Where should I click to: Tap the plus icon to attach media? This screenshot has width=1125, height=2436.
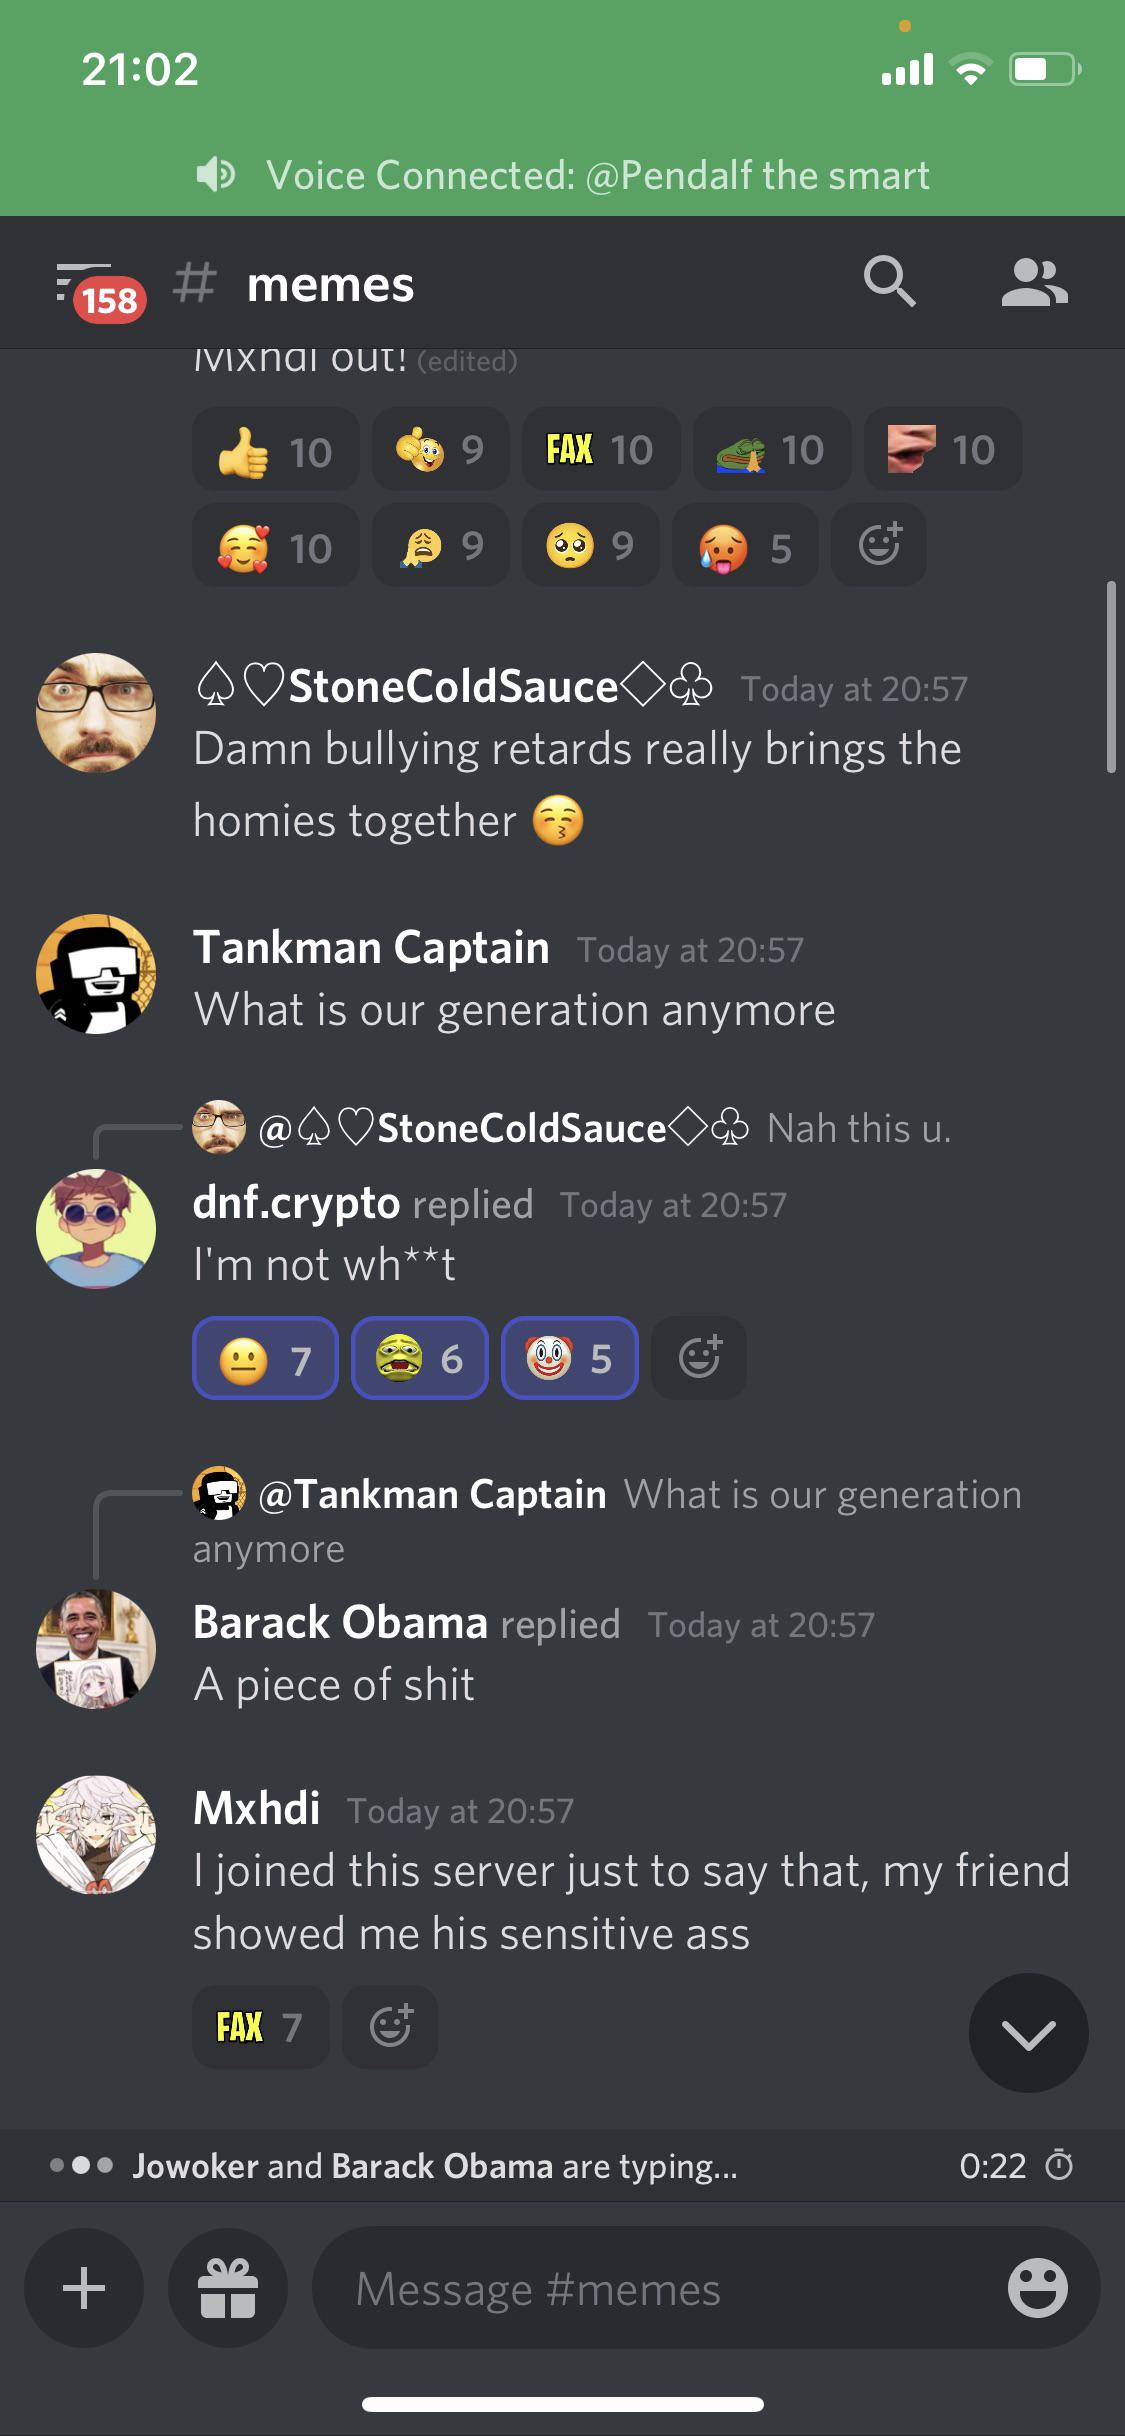click(x=83, y=2287)
